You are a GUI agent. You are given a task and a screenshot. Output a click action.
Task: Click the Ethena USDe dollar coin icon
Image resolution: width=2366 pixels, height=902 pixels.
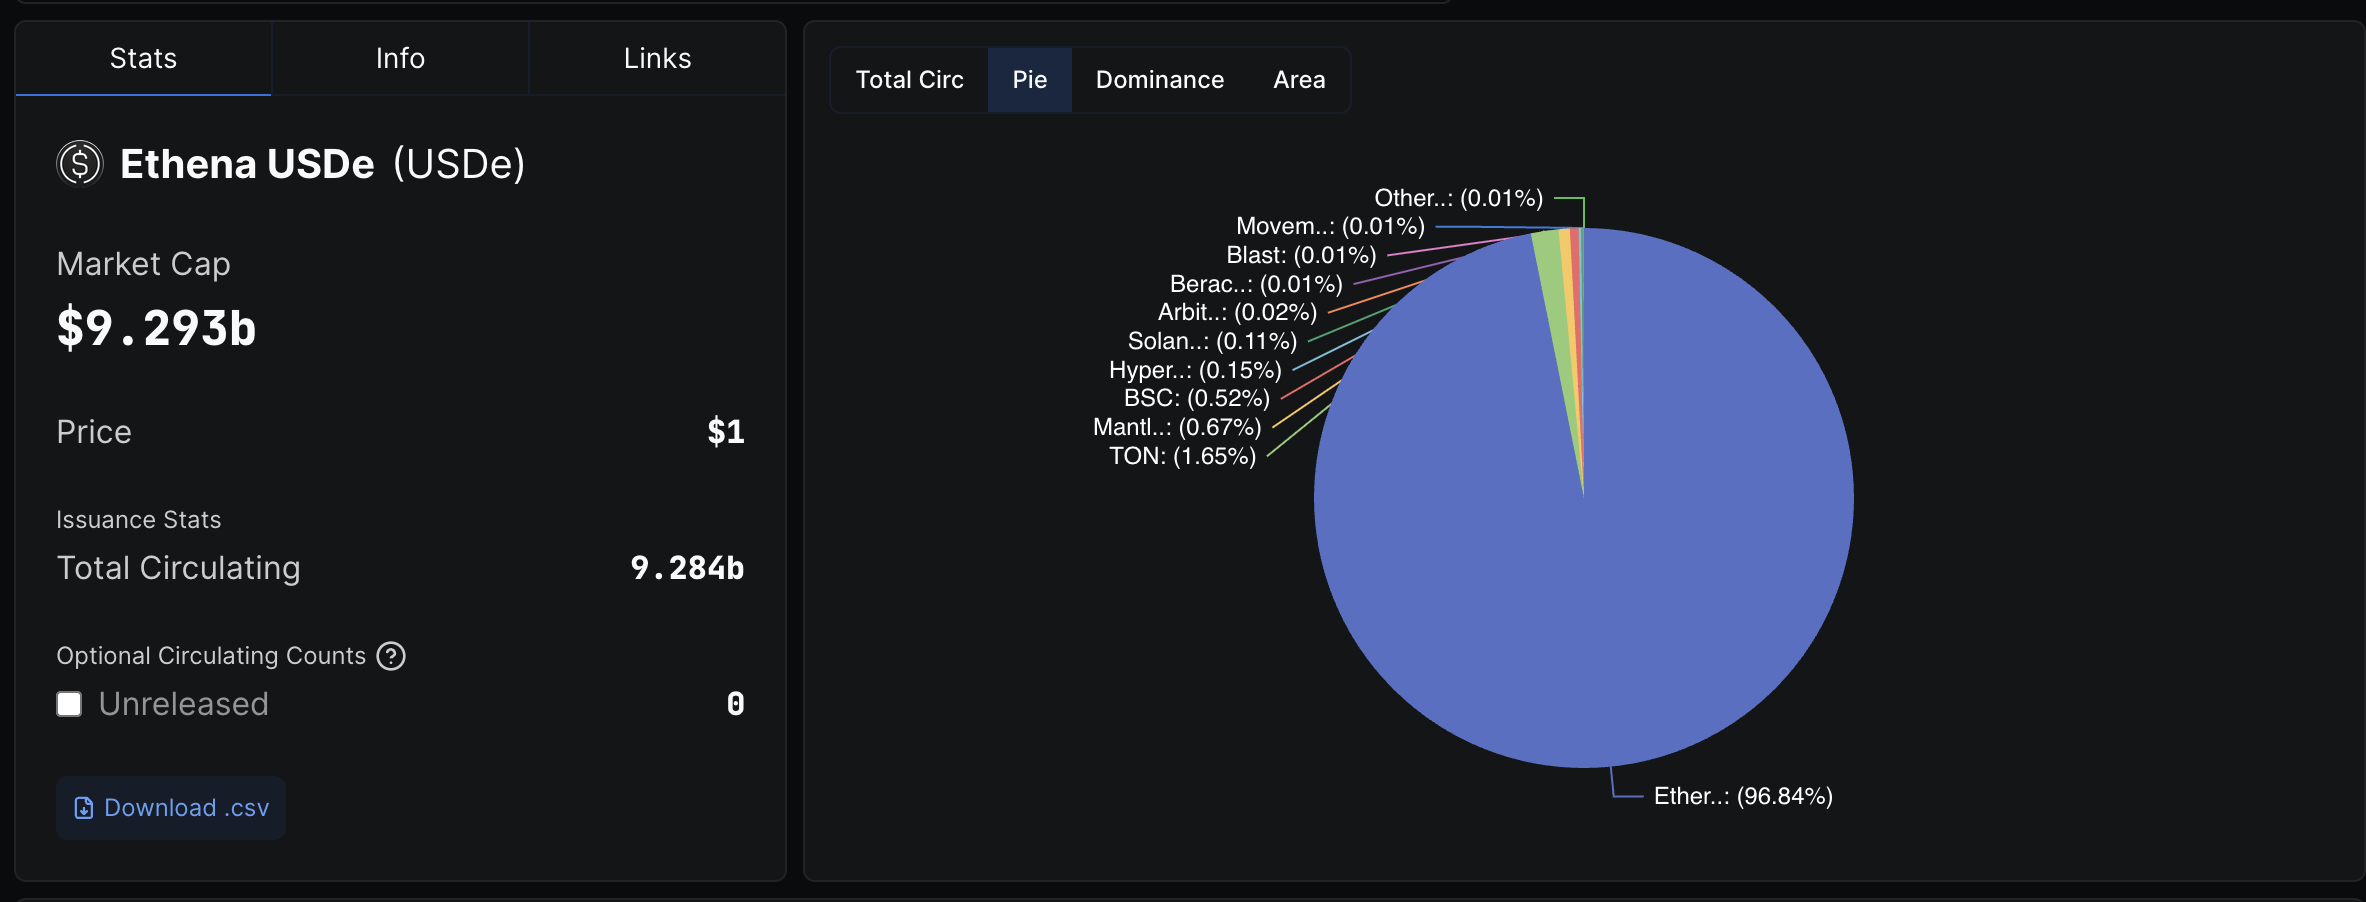point(80,163)
